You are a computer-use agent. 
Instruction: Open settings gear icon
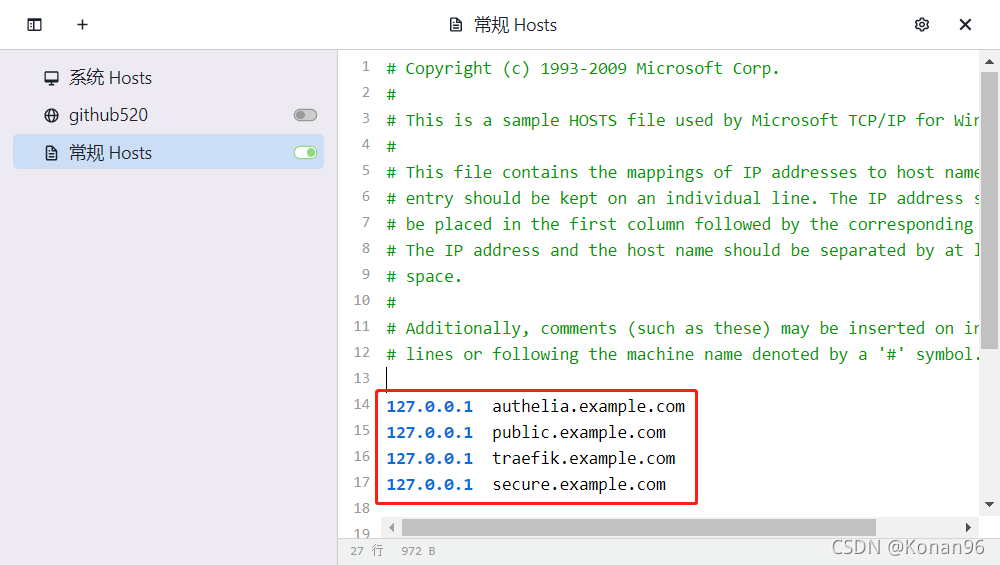(x=922, y=25)
